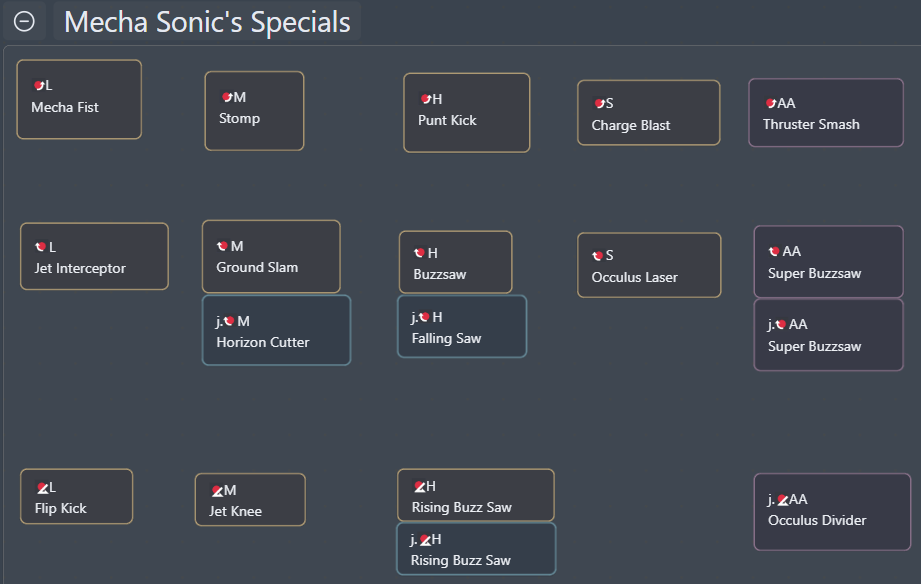This screenshot has width=921, height=584.
Task: Click the Mecha Sonic's Specials heading
Action: [x=207, y=22]
